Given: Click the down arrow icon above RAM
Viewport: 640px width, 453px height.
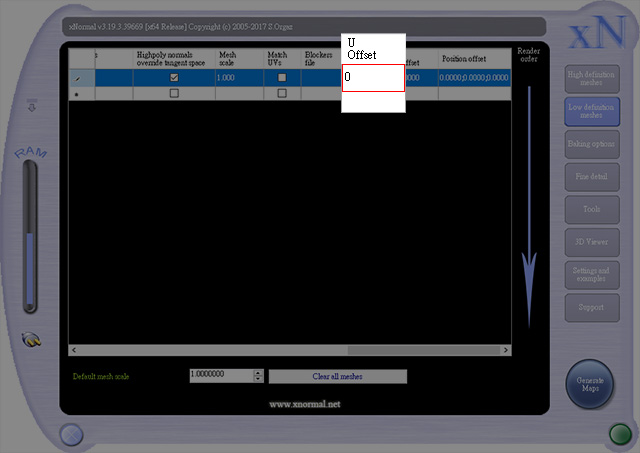Looking at the screenshot, I should [32, 105].
